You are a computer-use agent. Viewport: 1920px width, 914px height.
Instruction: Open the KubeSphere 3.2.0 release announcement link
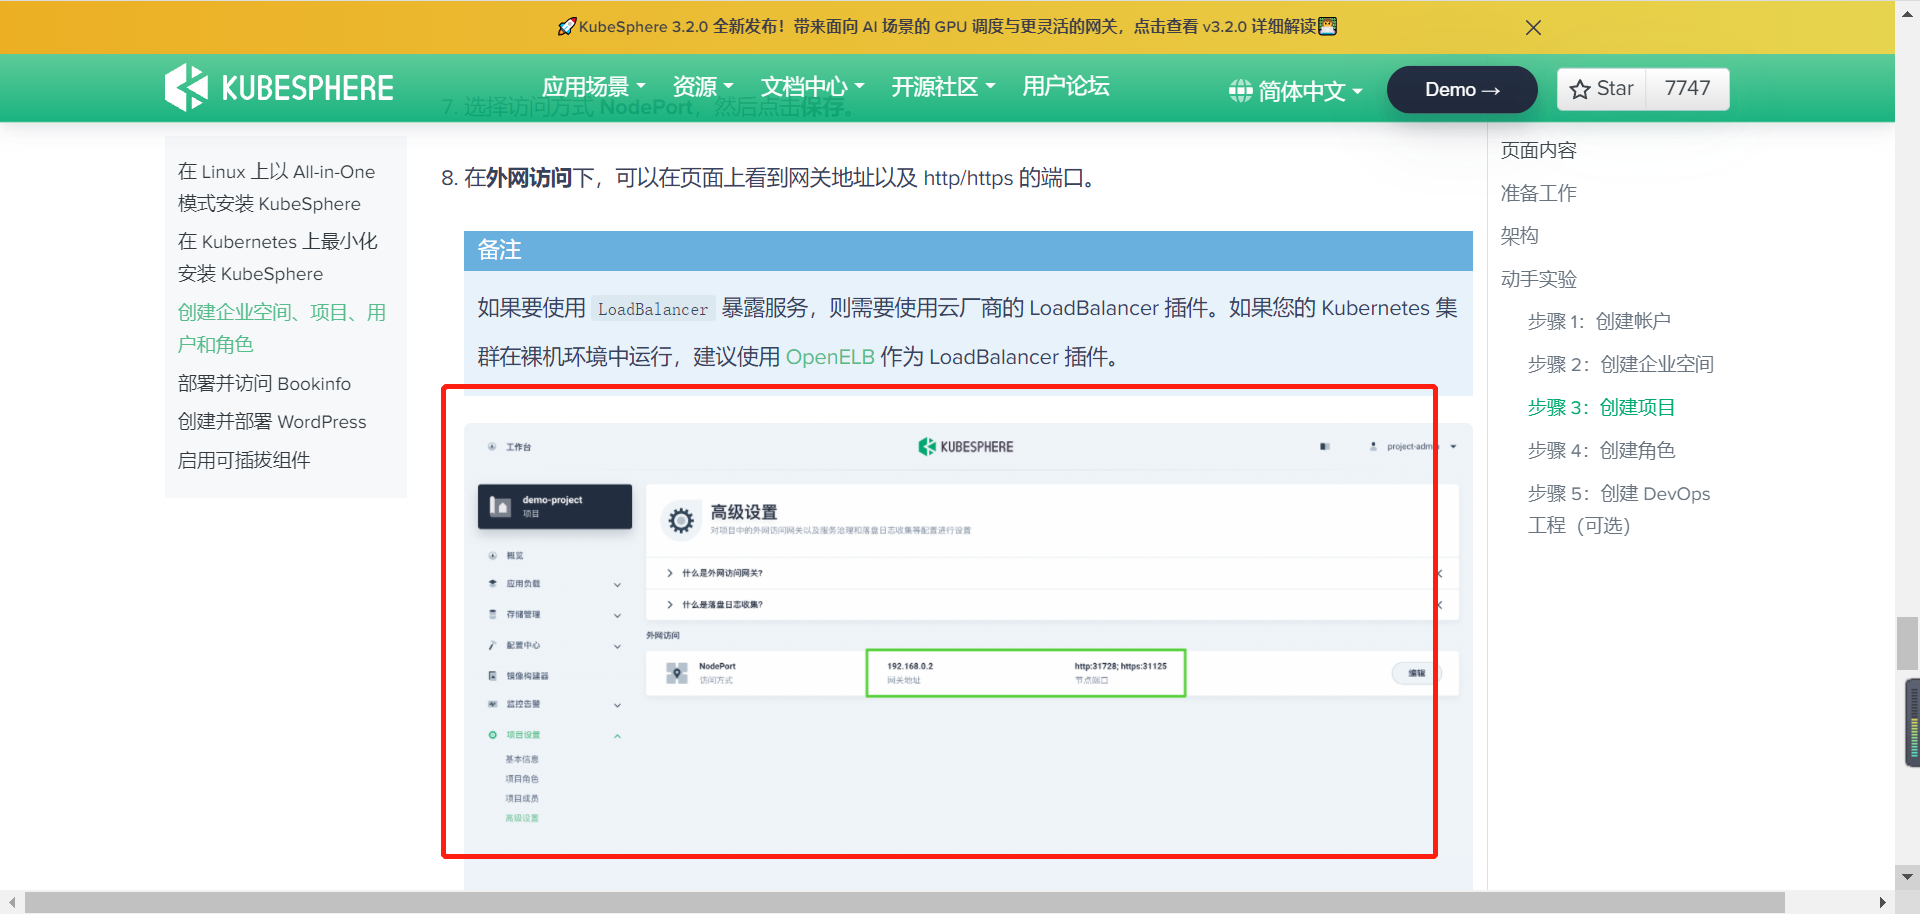pyautogui.click(x=948, y=27)
